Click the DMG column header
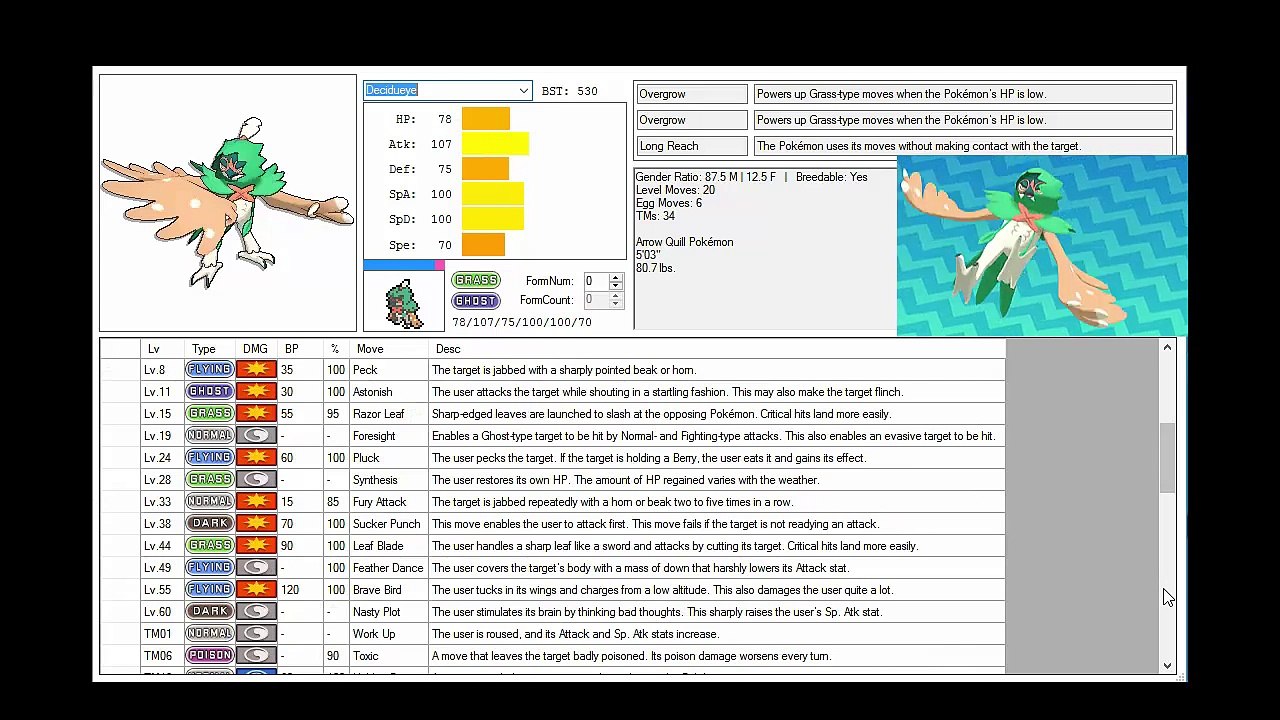Viewport: 1280px width, 720px height. point(255,349)
